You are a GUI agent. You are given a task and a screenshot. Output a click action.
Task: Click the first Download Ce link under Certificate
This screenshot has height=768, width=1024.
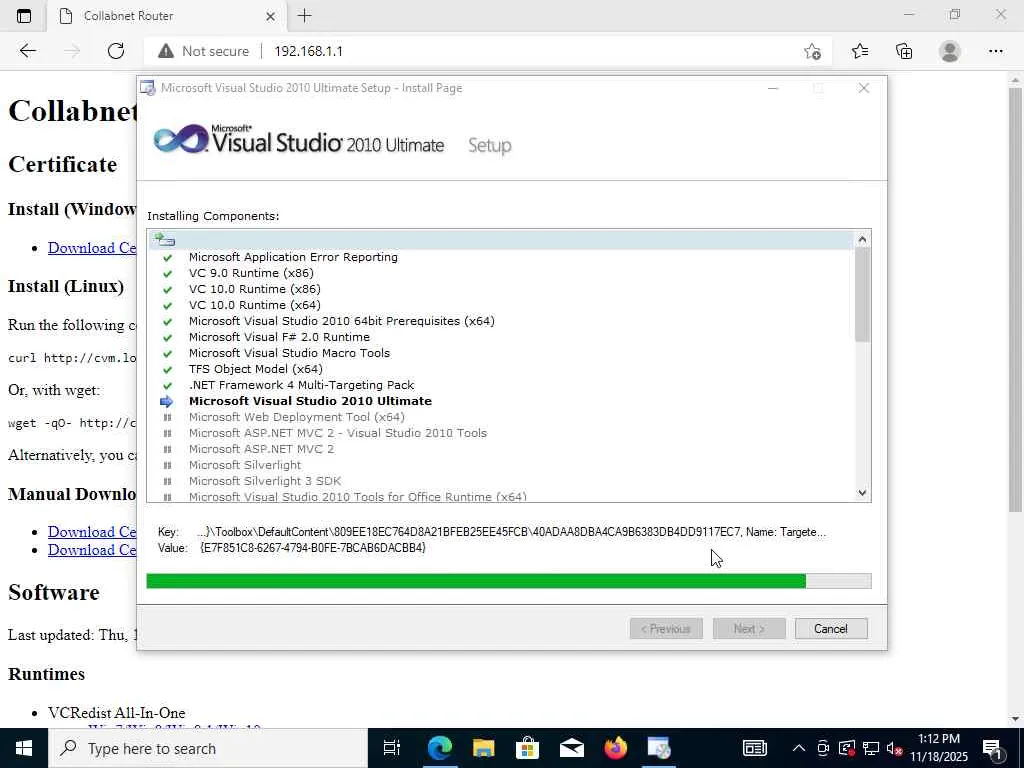coord(92,248)
